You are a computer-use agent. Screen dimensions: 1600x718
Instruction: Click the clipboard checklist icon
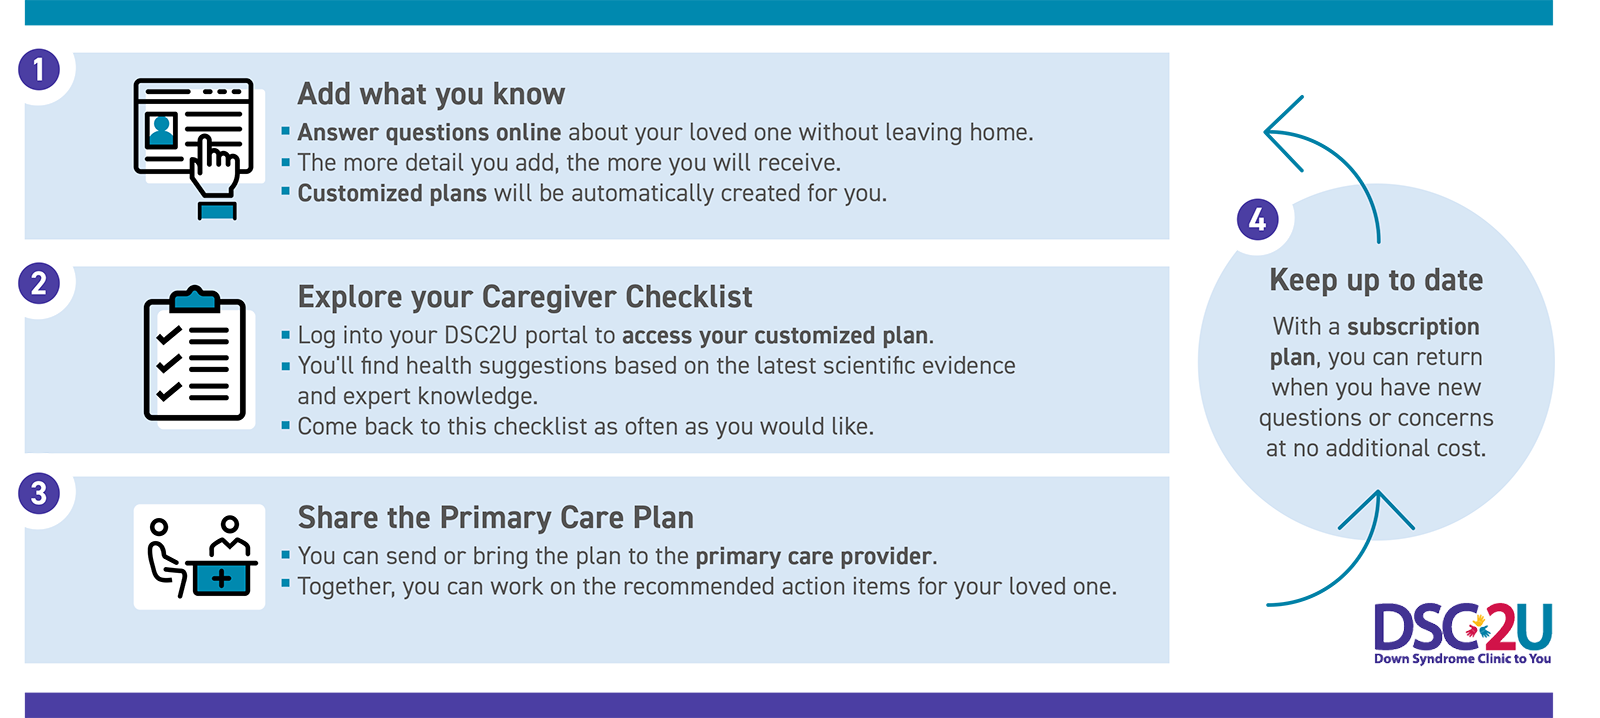pyautogui.click(x=195, y=354)
